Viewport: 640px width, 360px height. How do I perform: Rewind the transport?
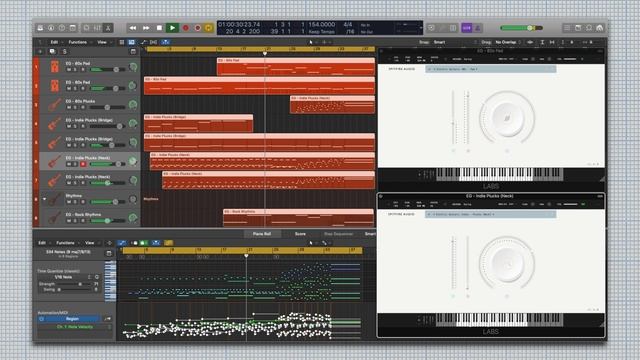(133, 28)
